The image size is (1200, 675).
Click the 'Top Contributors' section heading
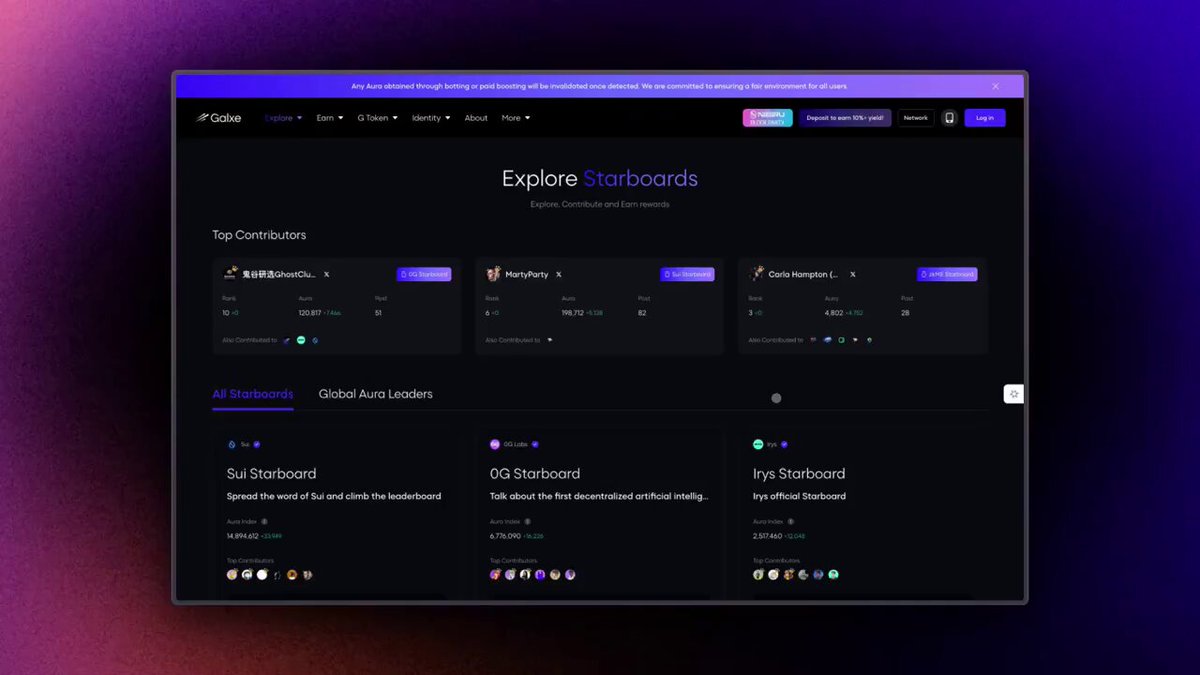pos(259,235)
